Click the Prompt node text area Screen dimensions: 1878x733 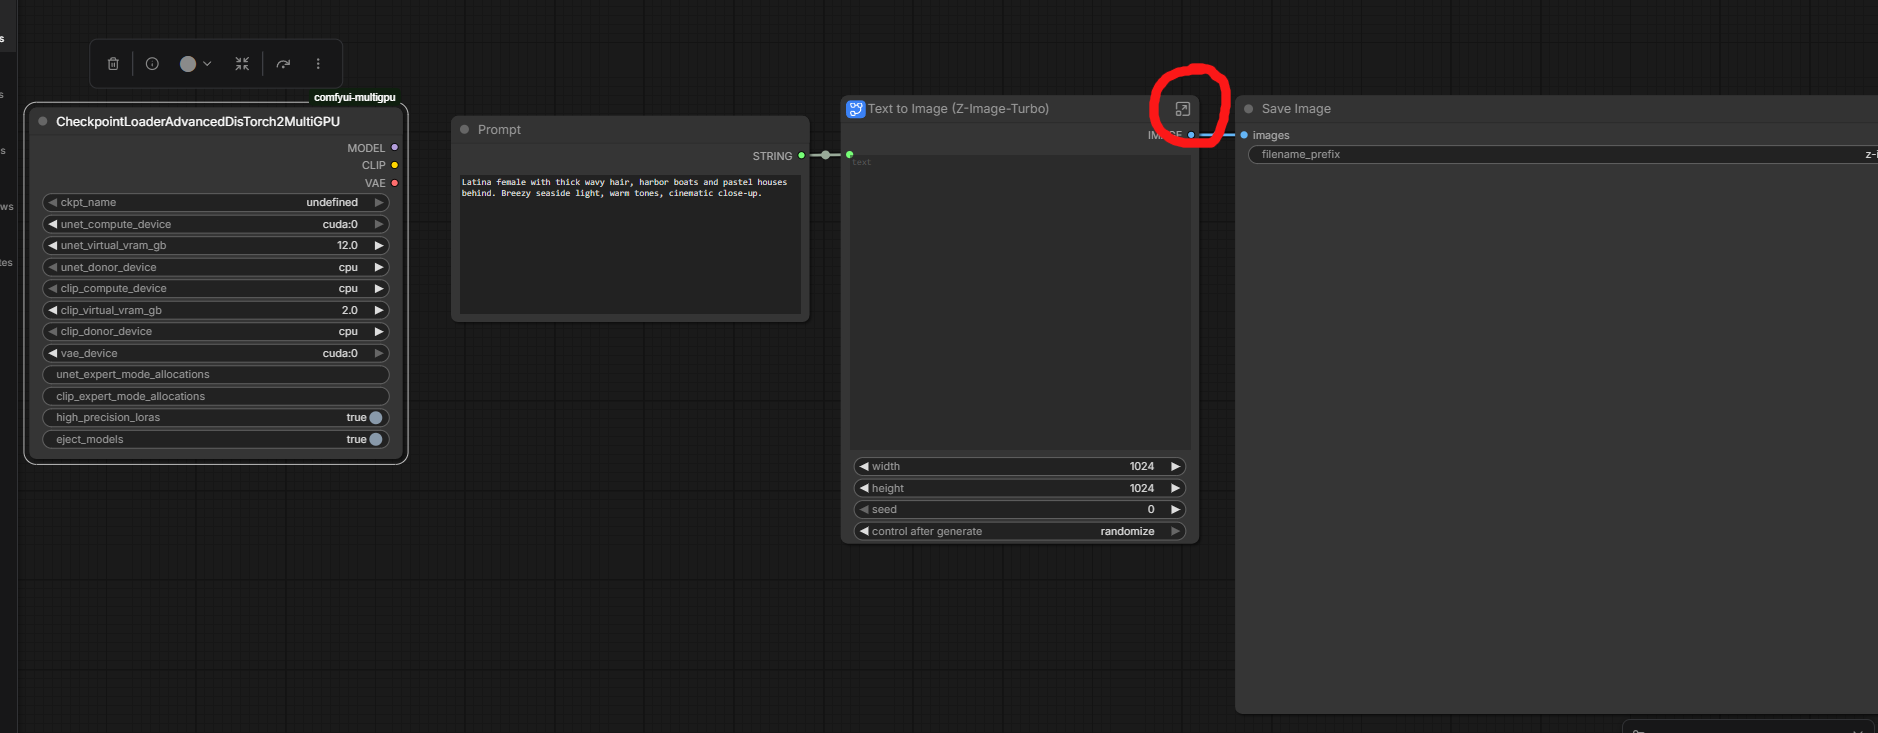point(630,244)
